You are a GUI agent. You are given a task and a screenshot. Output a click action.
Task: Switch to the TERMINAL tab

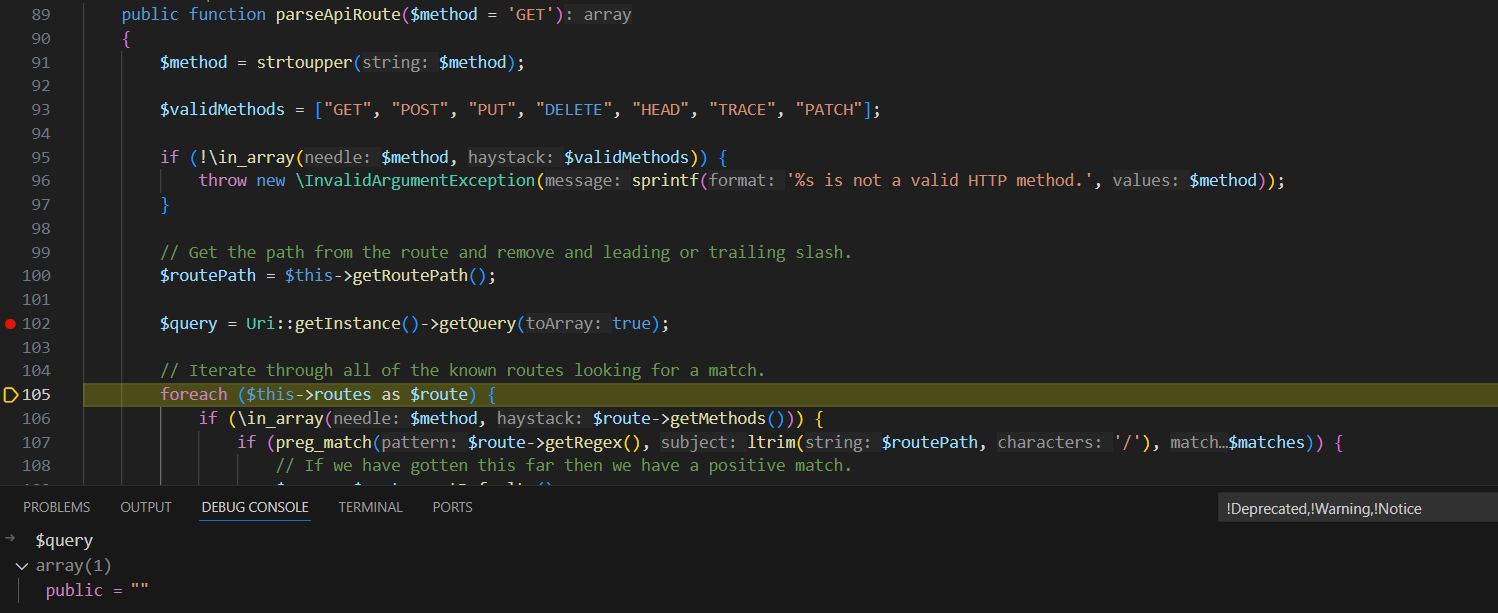[x=370, y=507]
